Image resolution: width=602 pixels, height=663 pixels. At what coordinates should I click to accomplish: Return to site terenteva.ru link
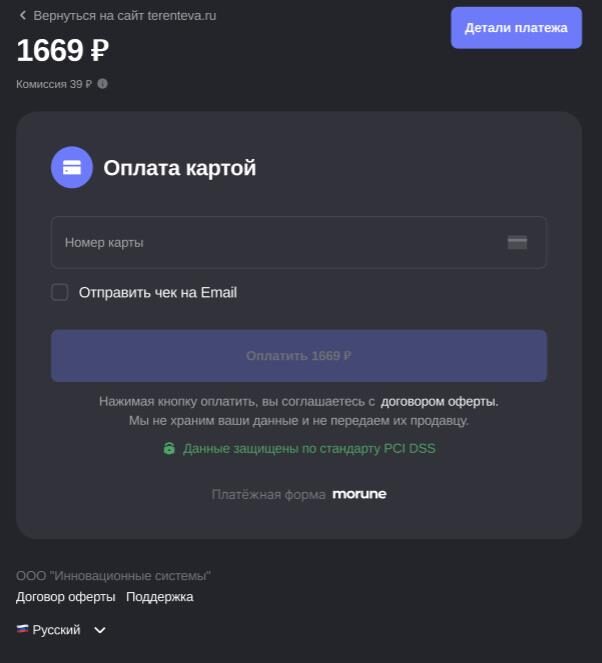click(x=124, y=16)
